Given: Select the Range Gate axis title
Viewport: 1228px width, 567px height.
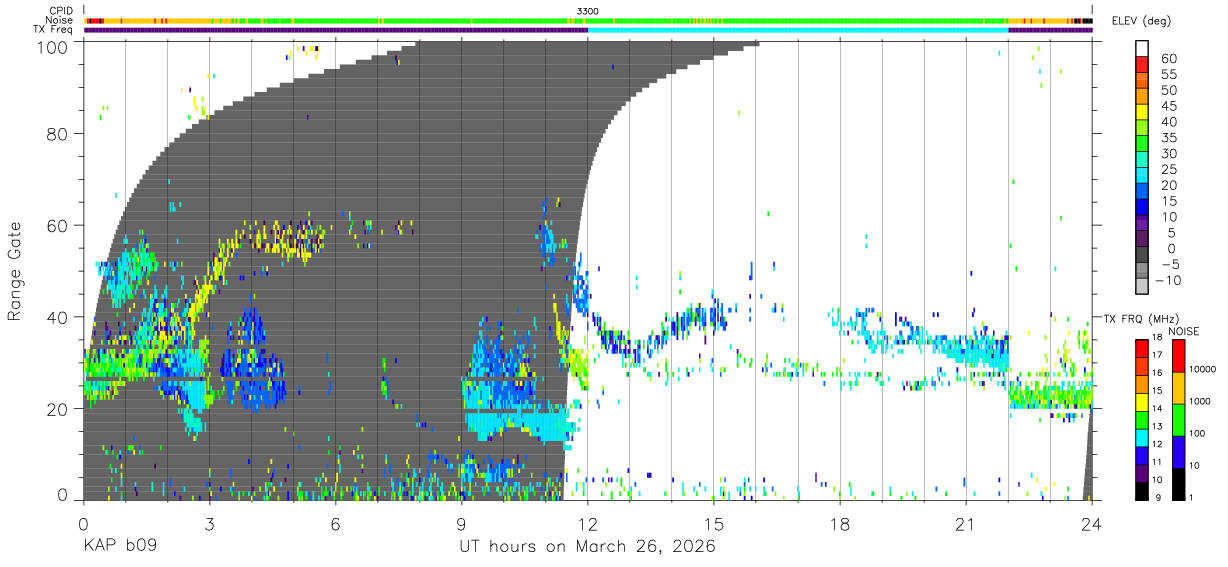Looking at the screenshot, I should 16,271.
